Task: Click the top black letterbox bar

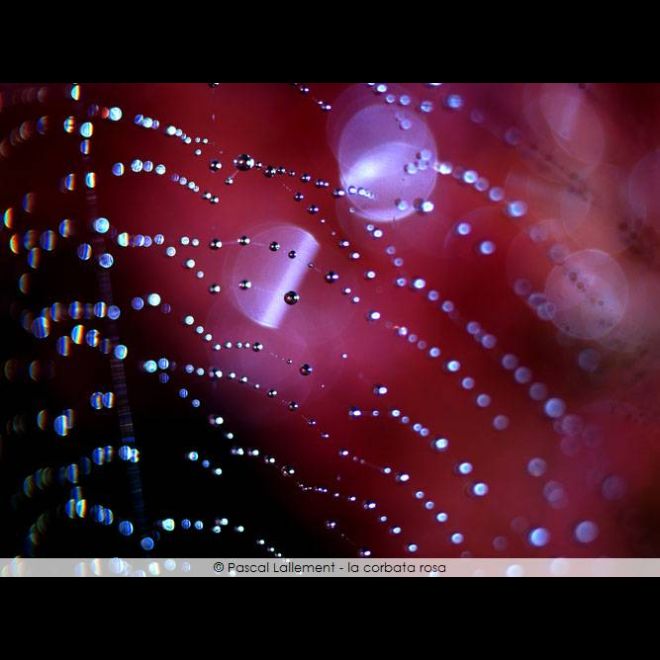Action: click(330, 40)
